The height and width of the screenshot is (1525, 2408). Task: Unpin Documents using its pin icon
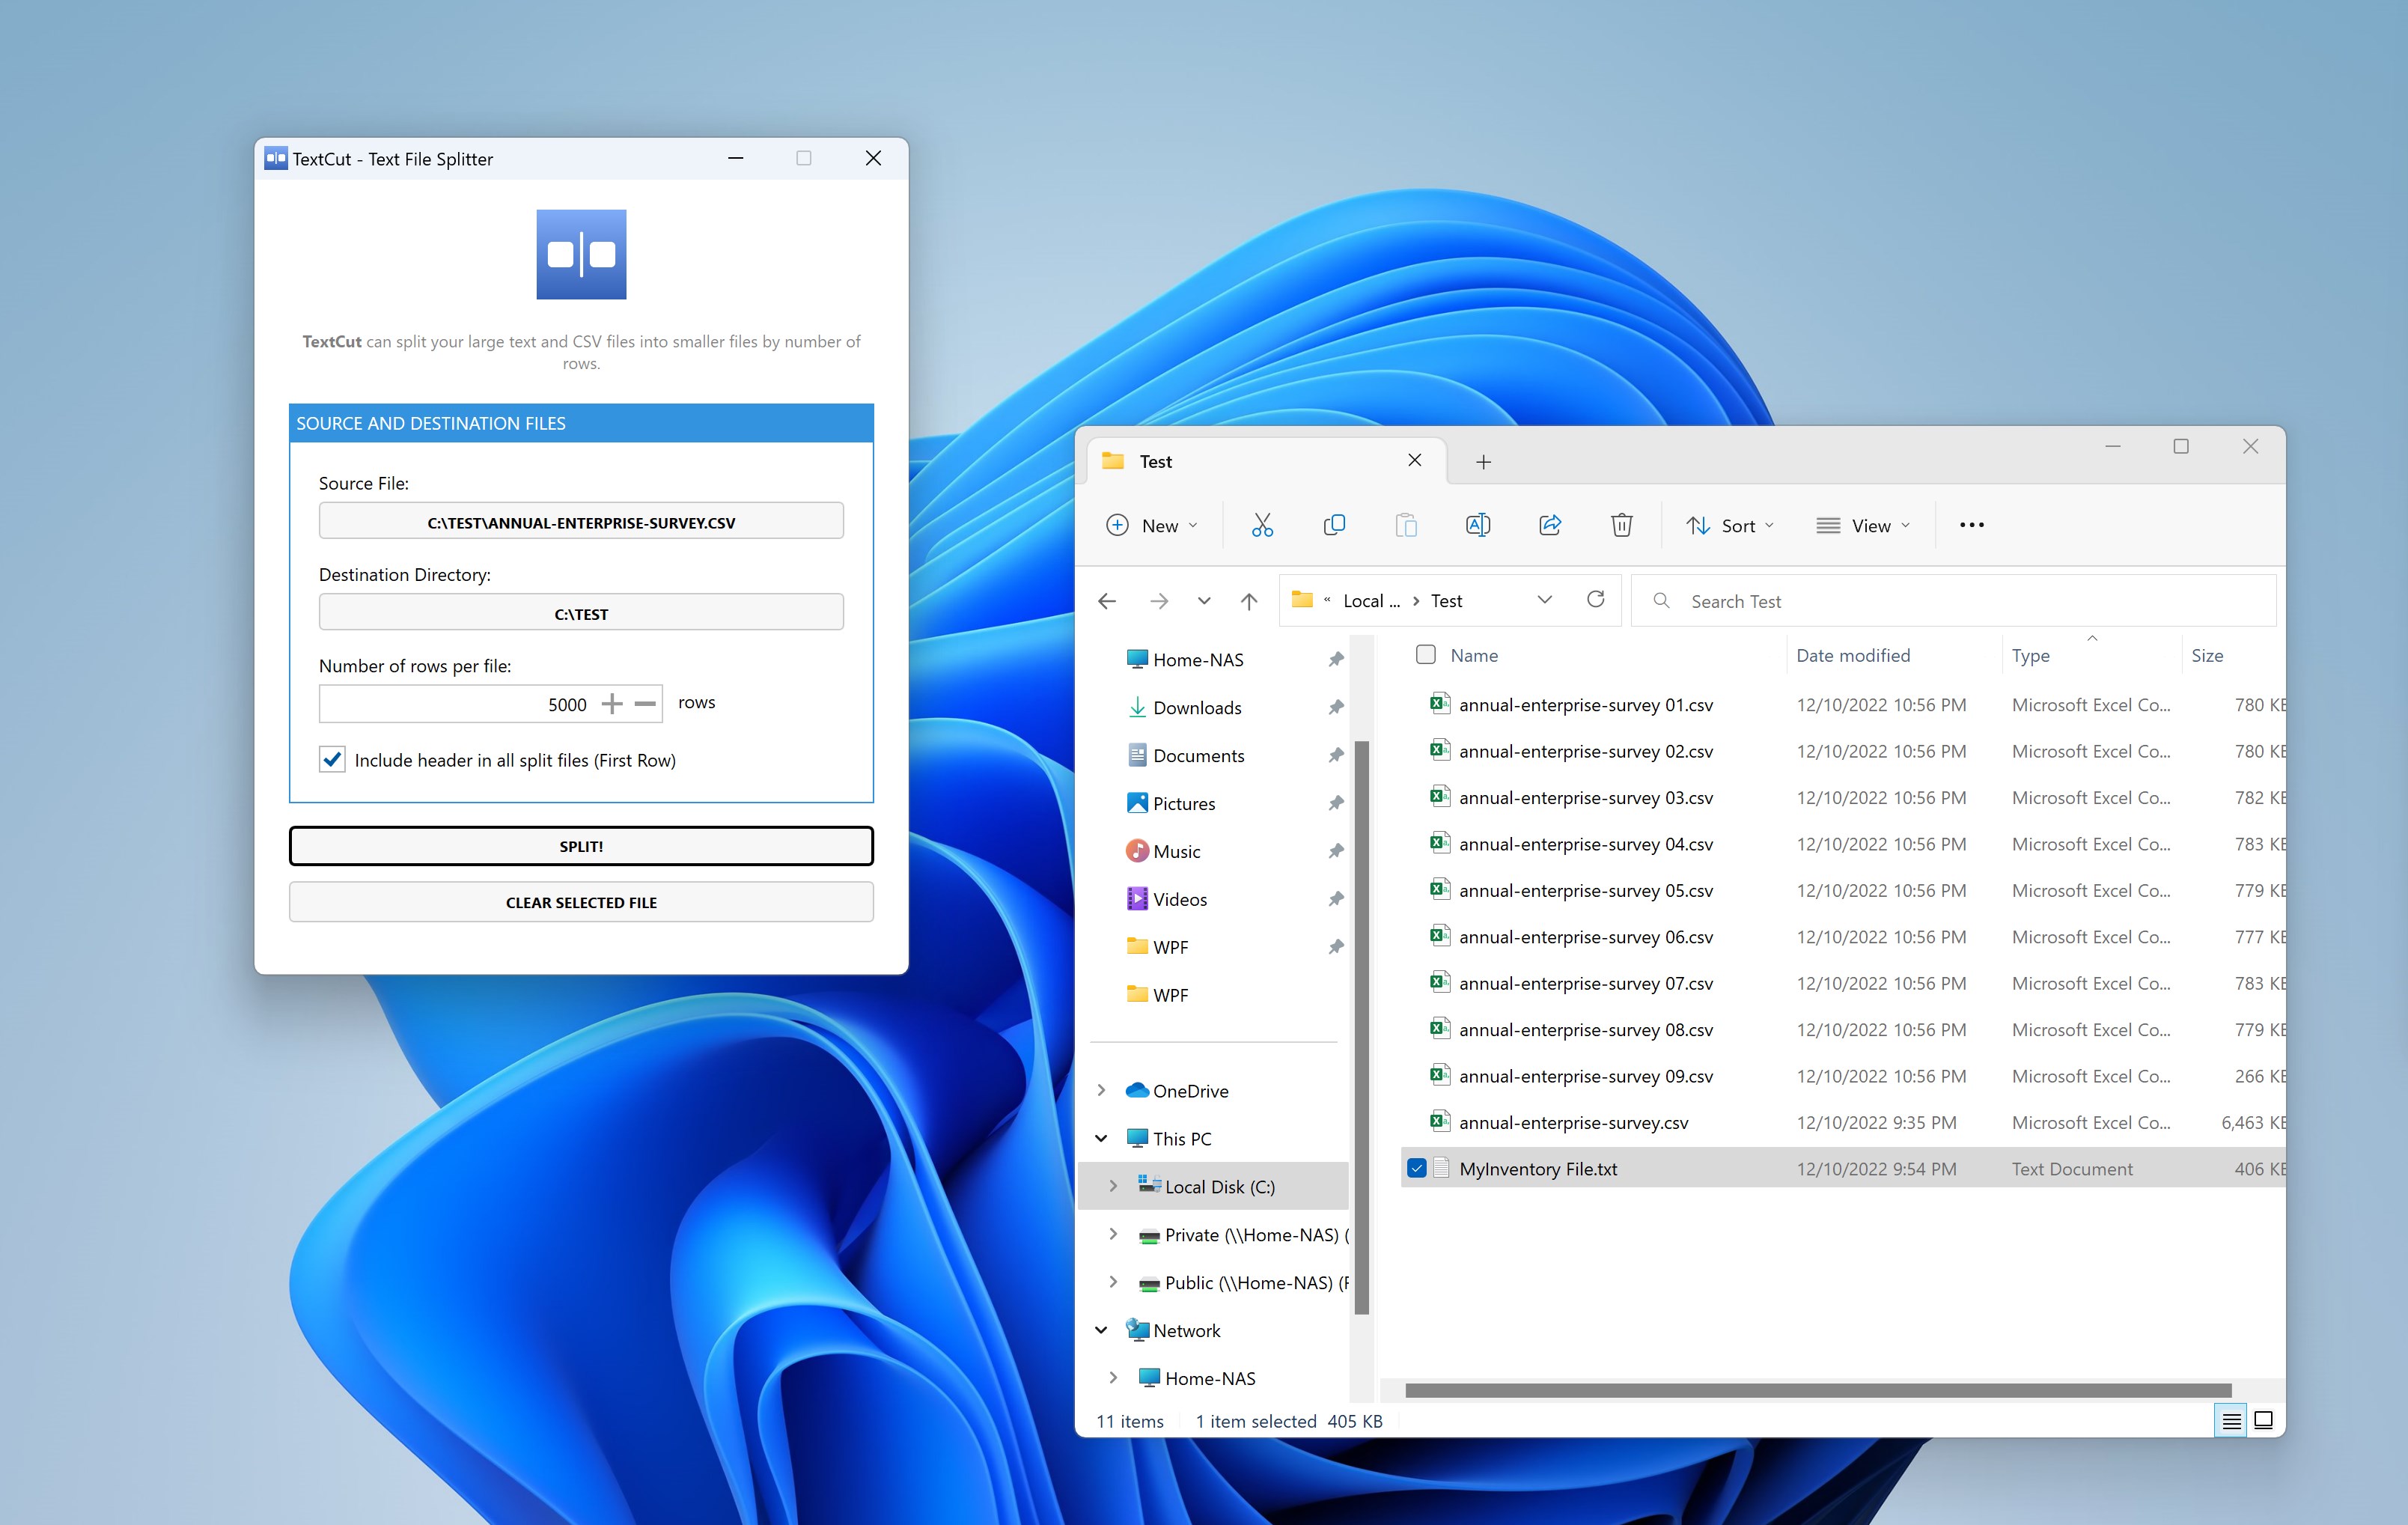click(1336, 756)
